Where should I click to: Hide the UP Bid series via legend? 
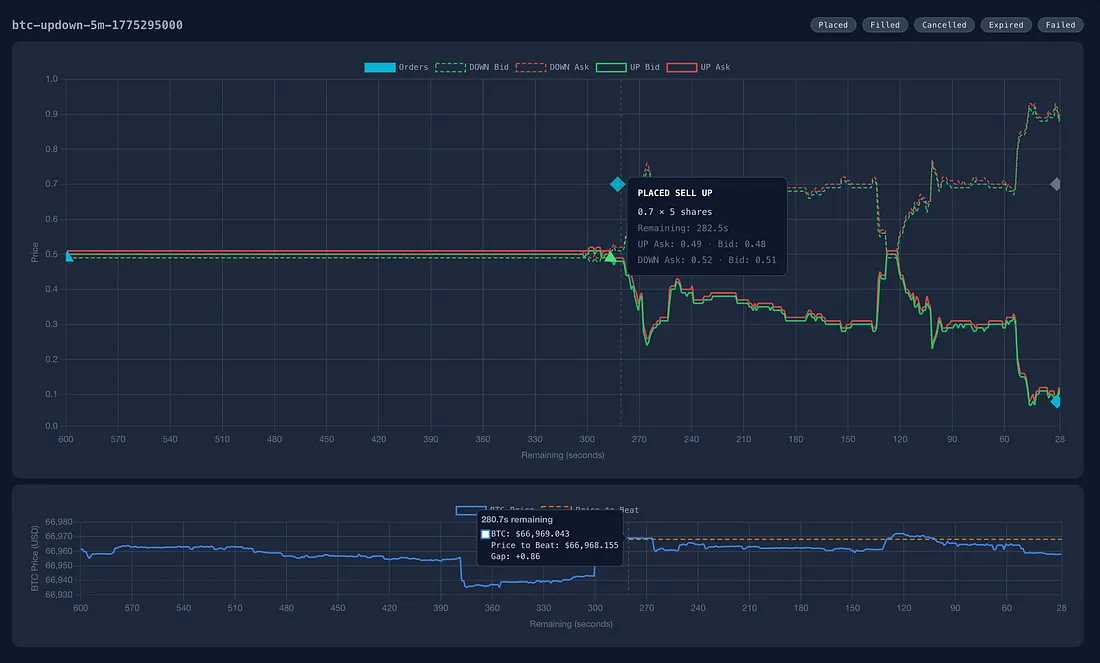pyautogui.click(x=628, y=67)
